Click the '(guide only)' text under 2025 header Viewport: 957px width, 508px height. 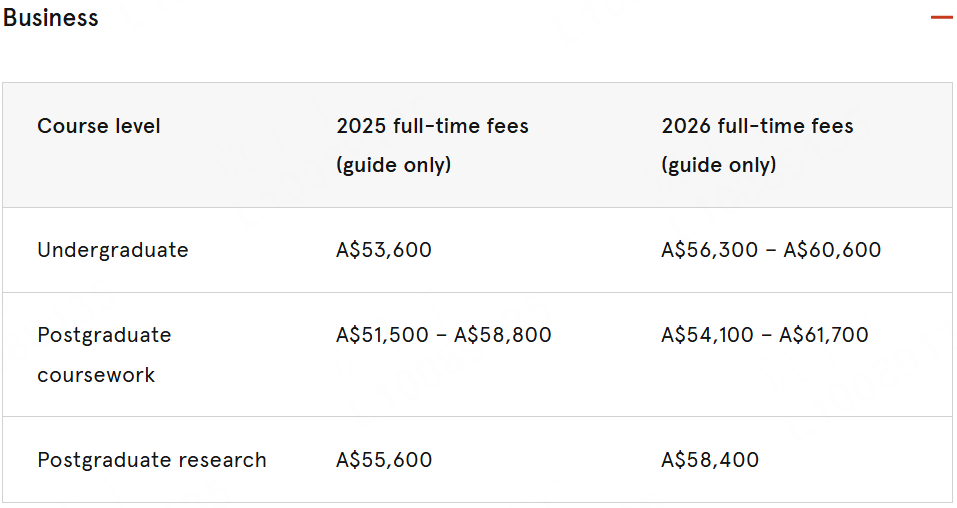[394, 165]
